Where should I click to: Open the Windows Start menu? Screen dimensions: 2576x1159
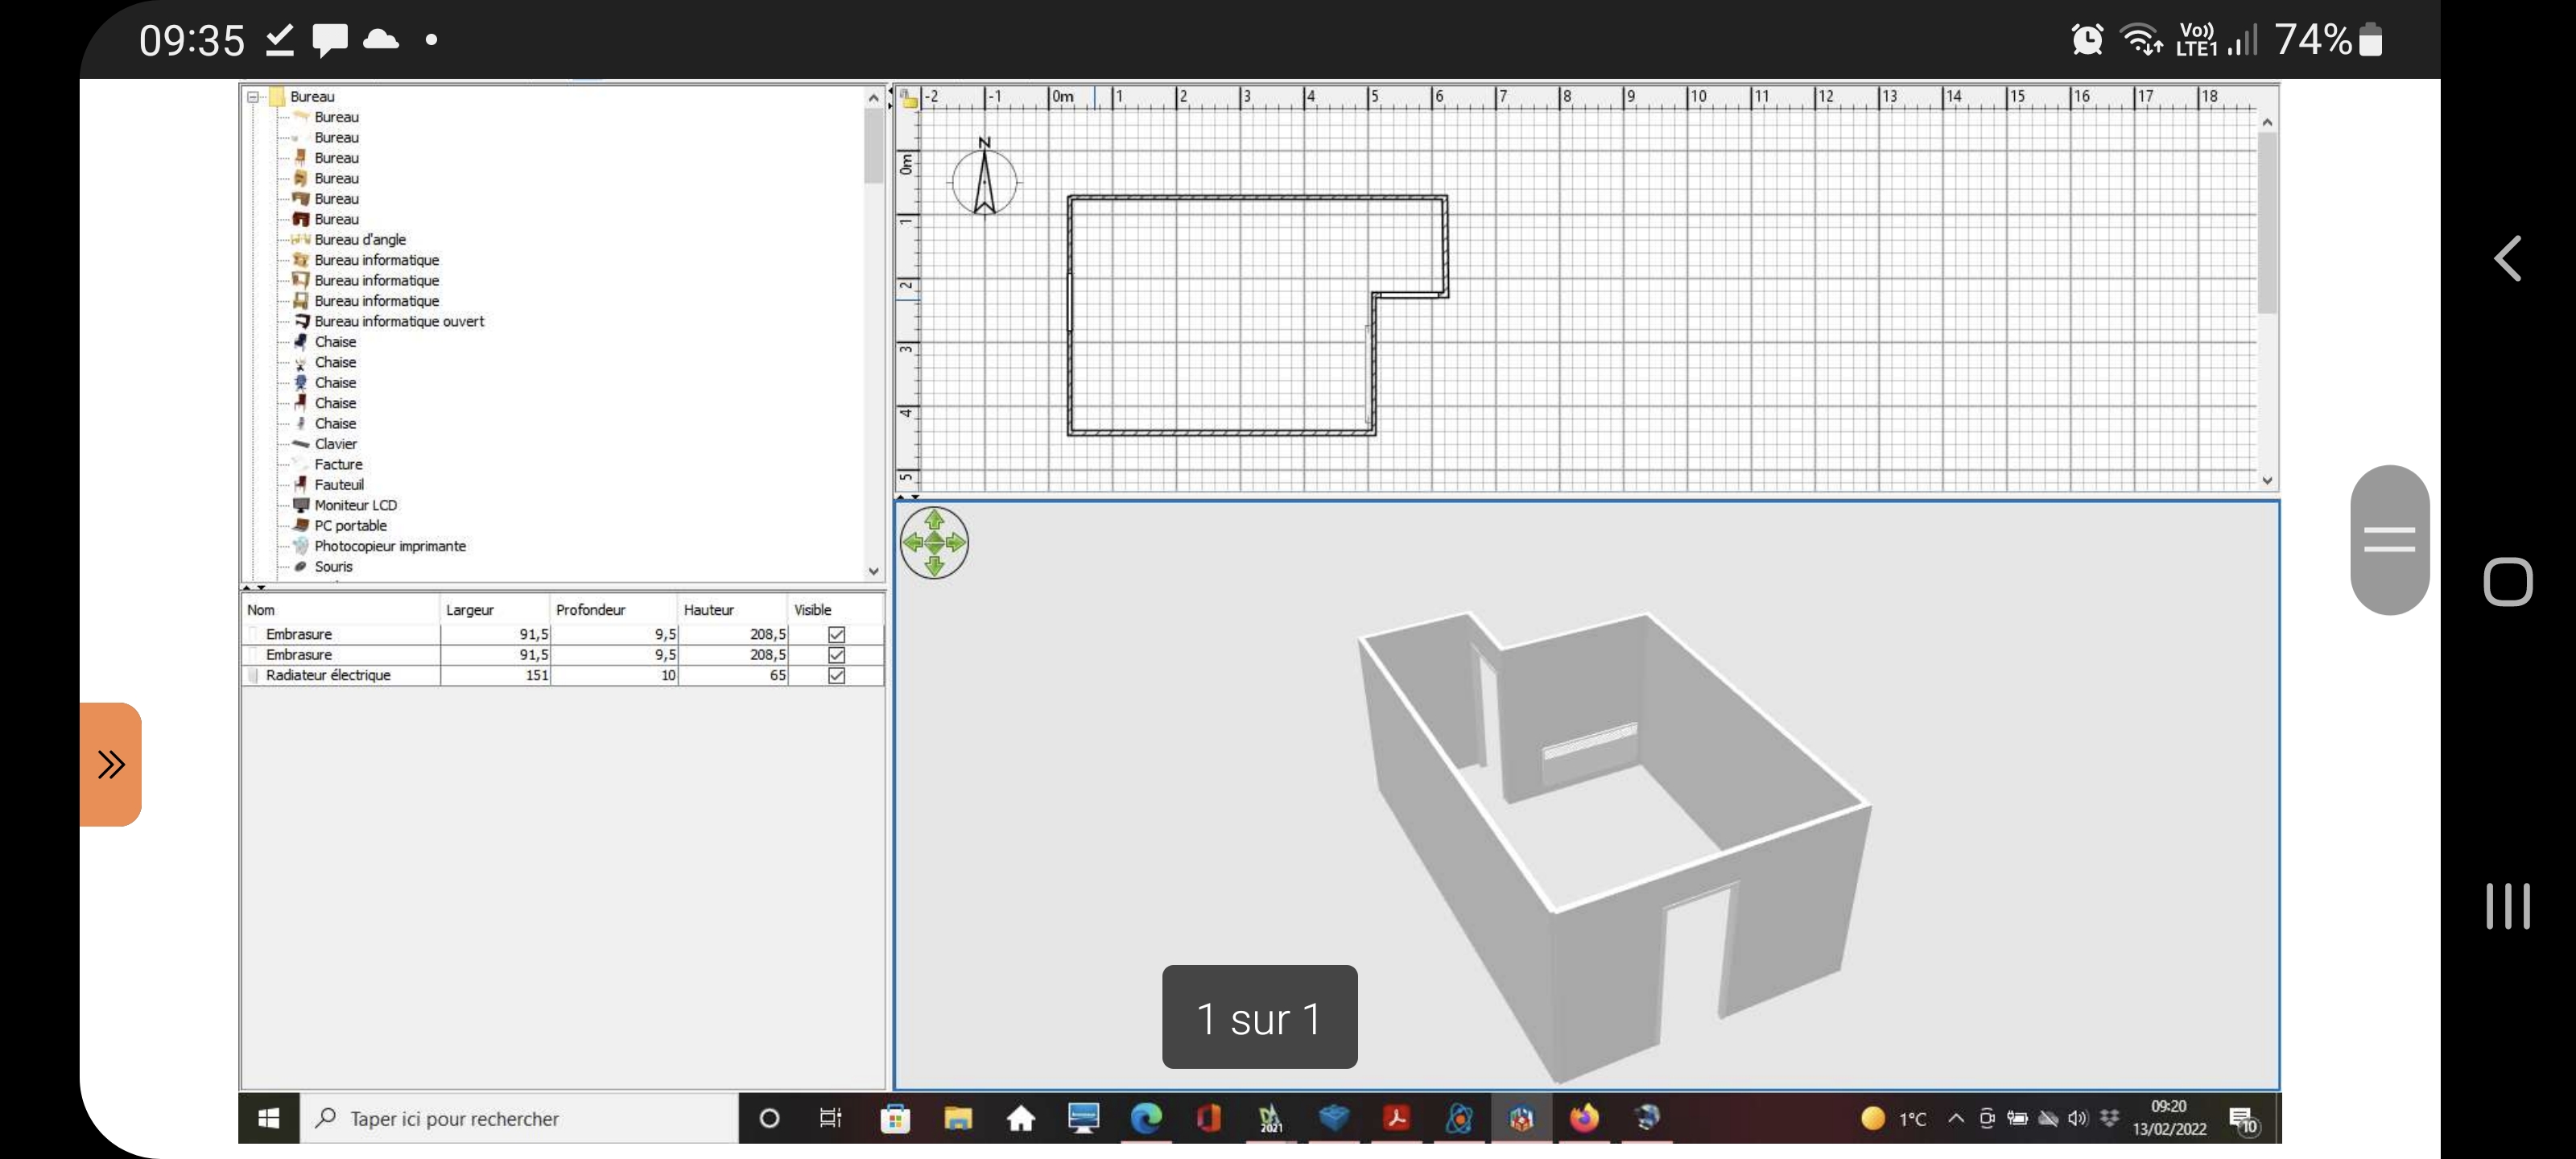(x=268, y=1118)
